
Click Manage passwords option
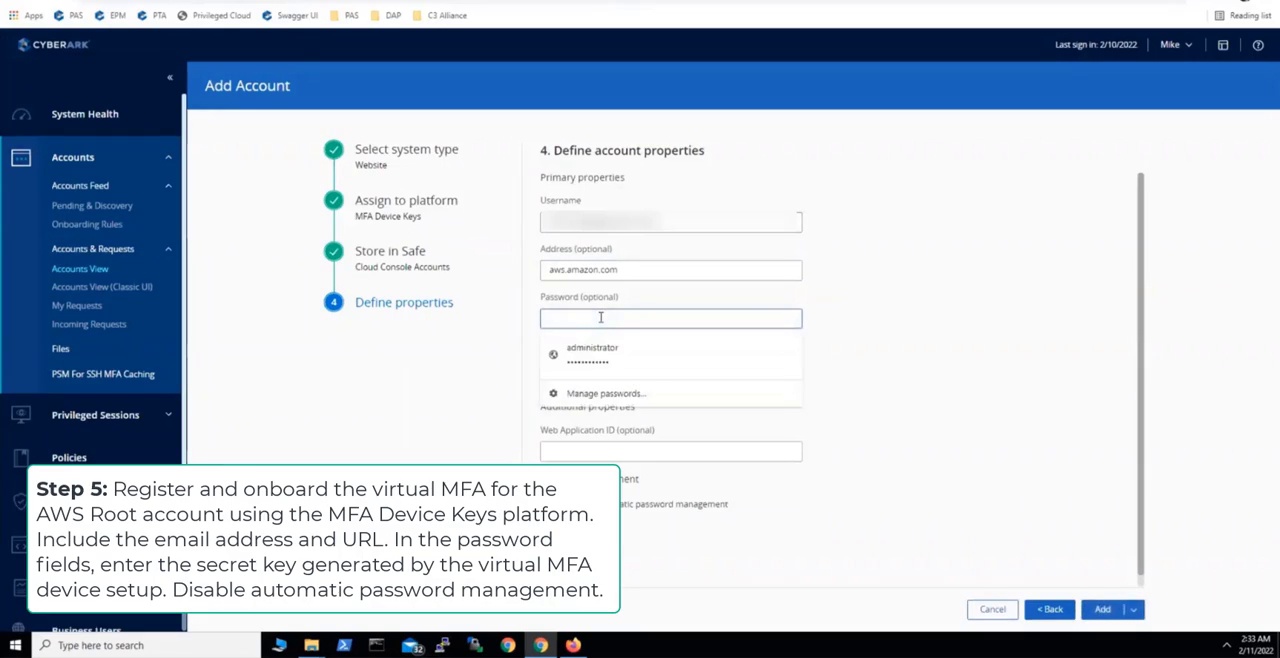point(671,393)
